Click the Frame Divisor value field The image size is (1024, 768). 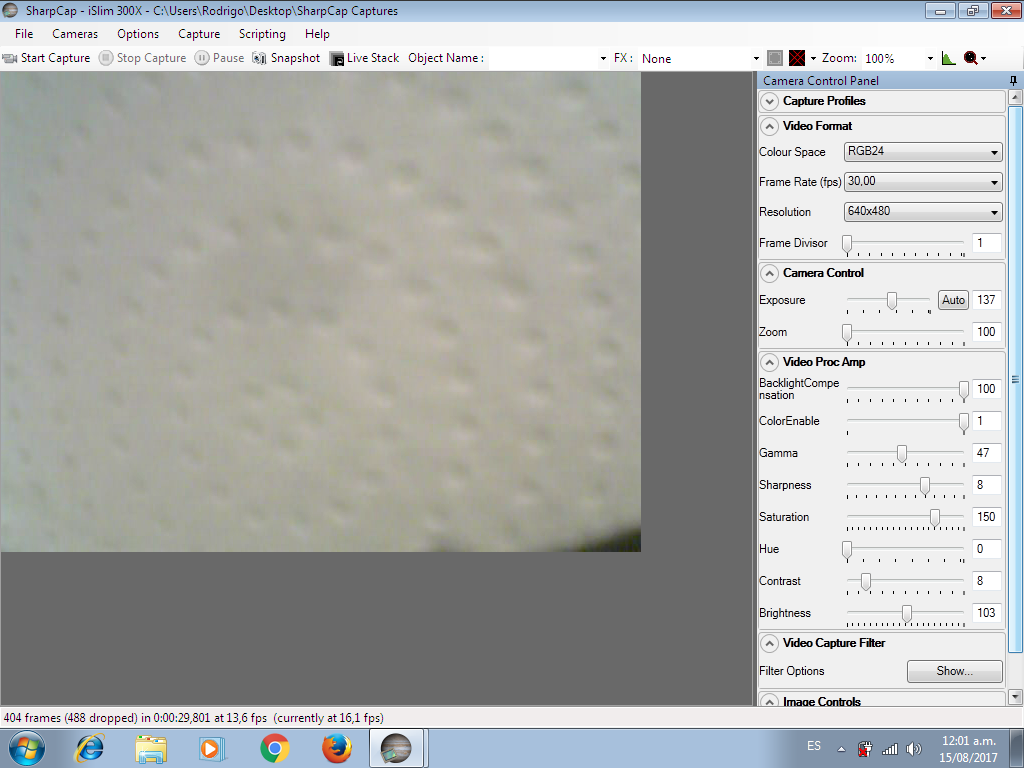click(986, 243)
